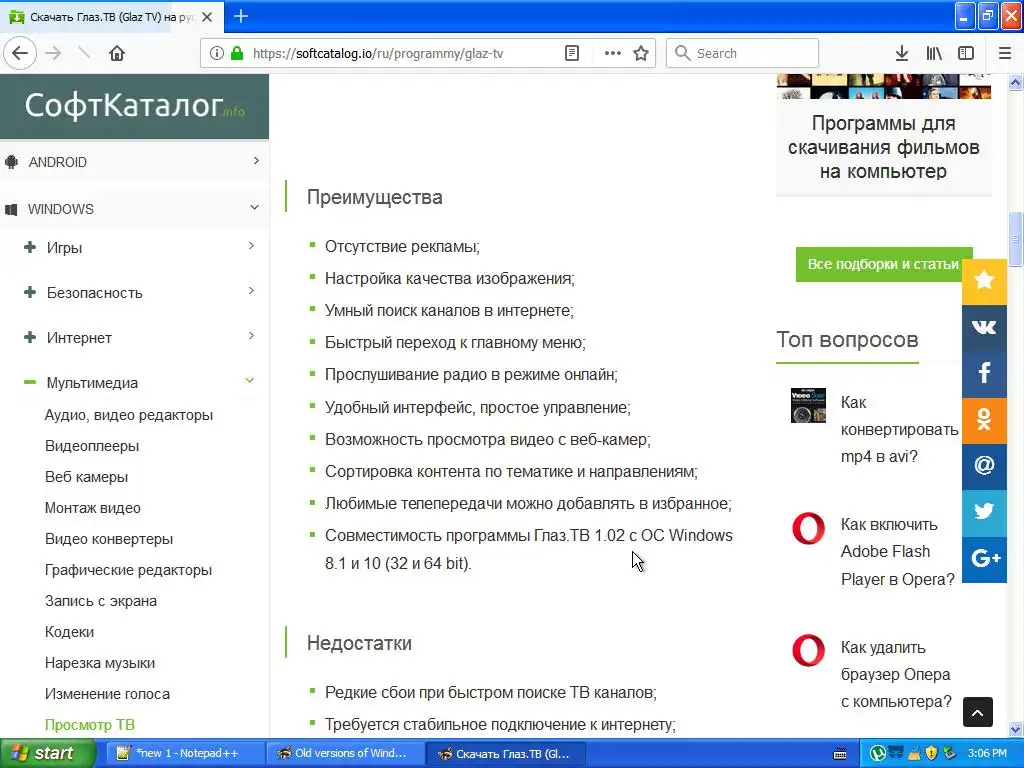
Task: Open Запись с экрана category
Action: tap(101, 601)
